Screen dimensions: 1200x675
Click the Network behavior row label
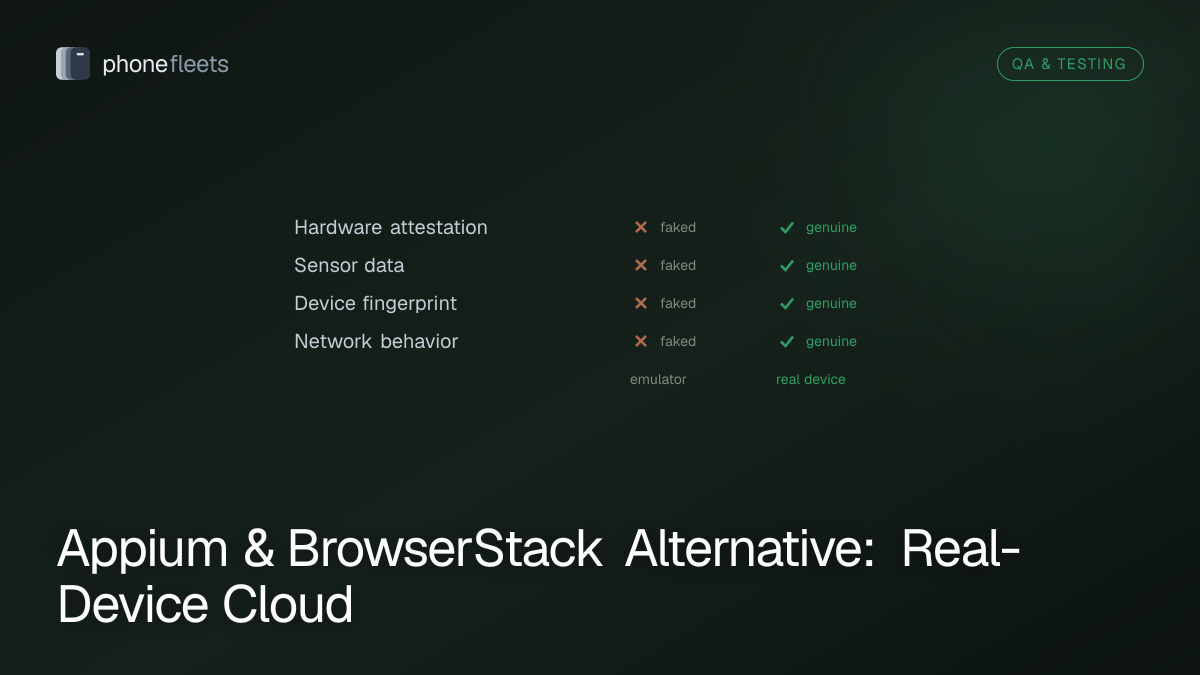376,341
